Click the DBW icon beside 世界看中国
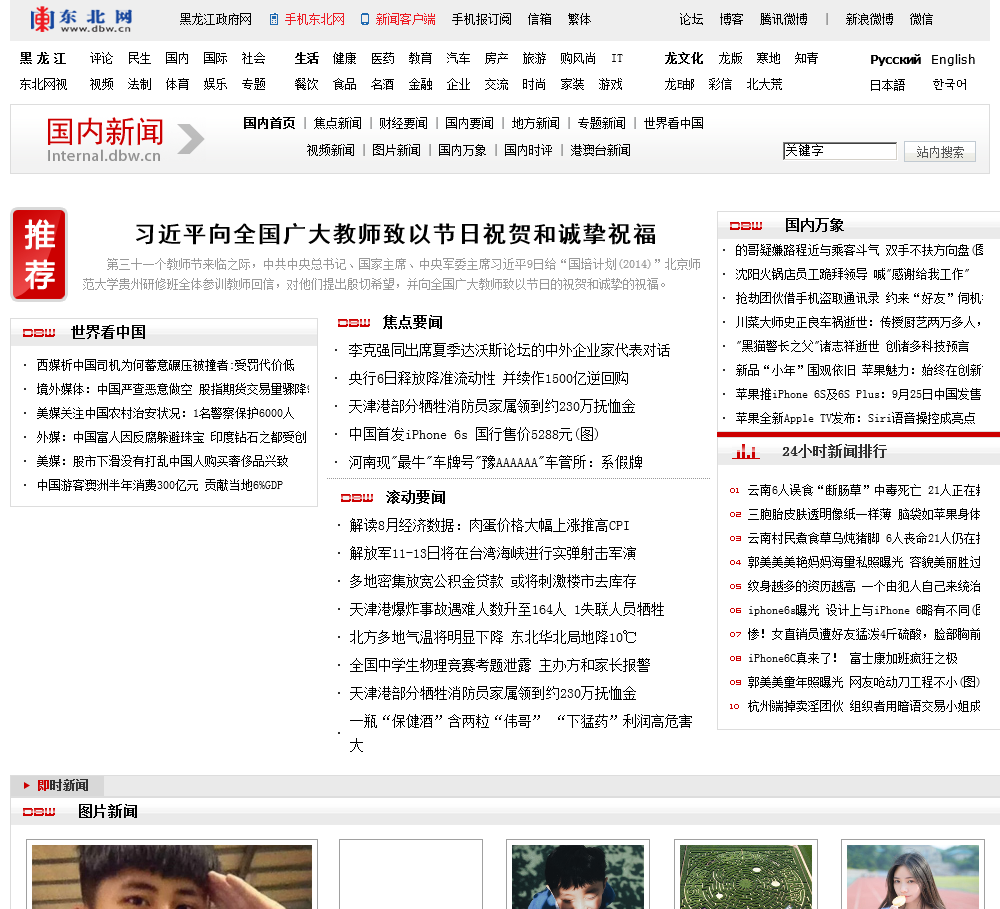Screen dimensions: 1000x909 [39, 332]
